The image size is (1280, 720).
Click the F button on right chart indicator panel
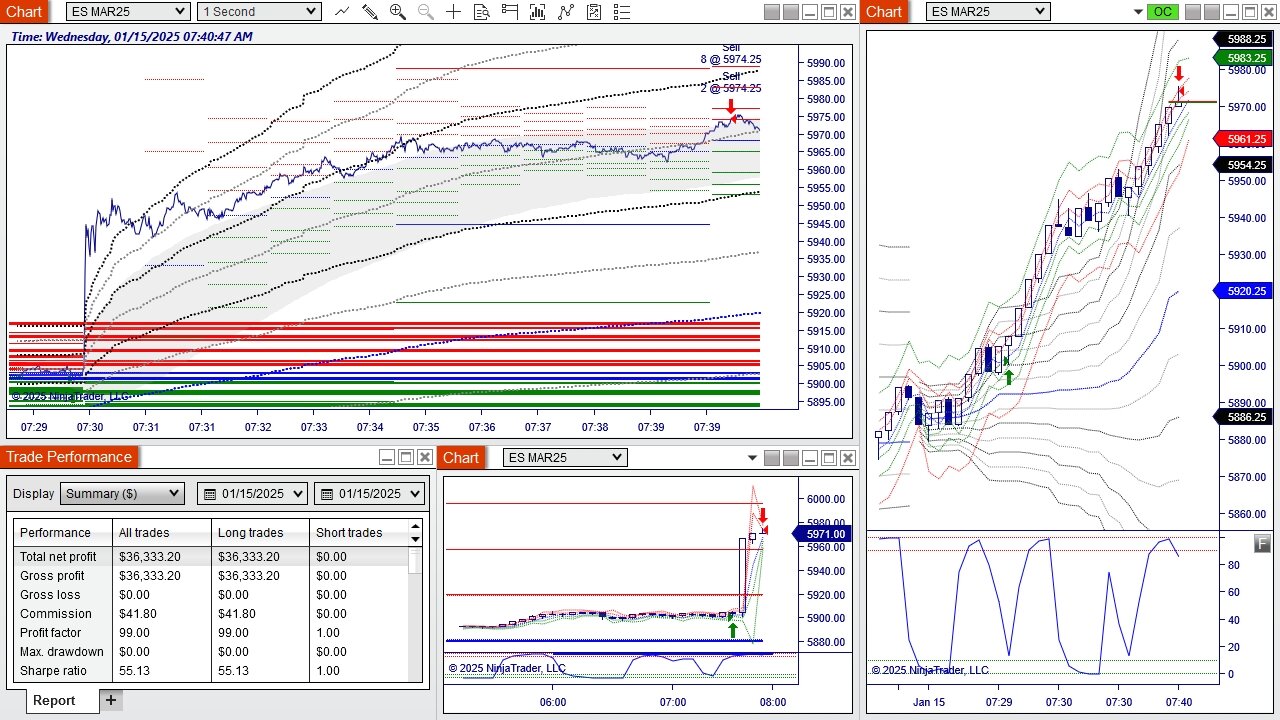coord(1263,543)
